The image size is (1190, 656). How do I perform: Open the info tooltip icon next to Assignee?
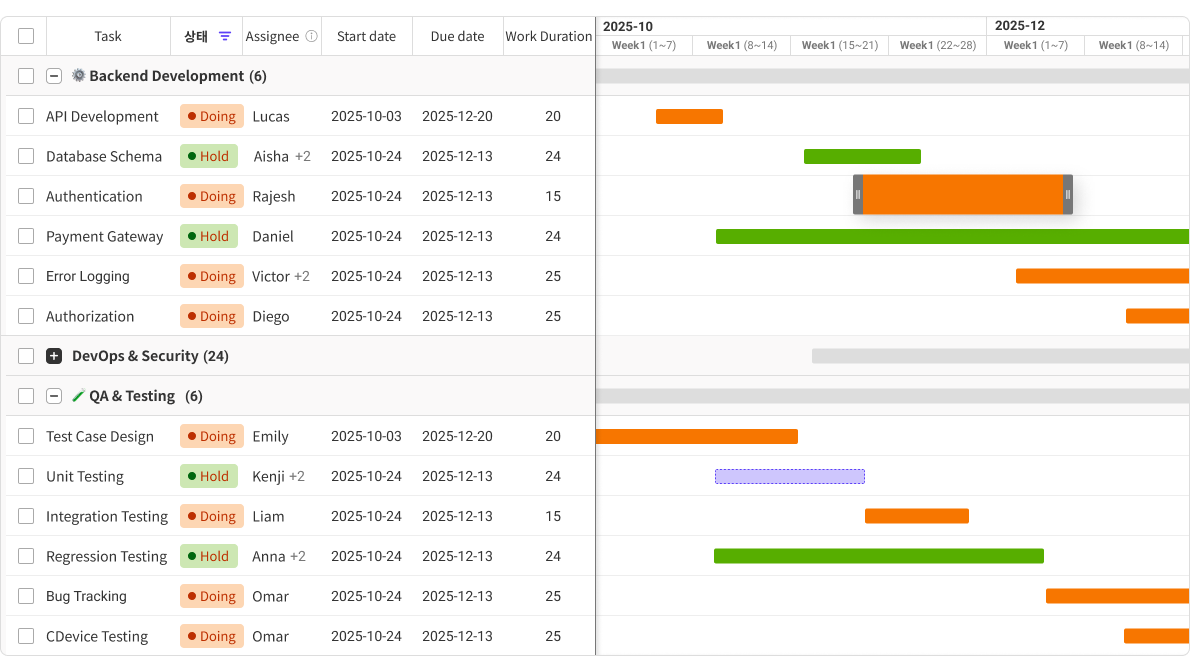pyautogui.click(x=310, y=34)
